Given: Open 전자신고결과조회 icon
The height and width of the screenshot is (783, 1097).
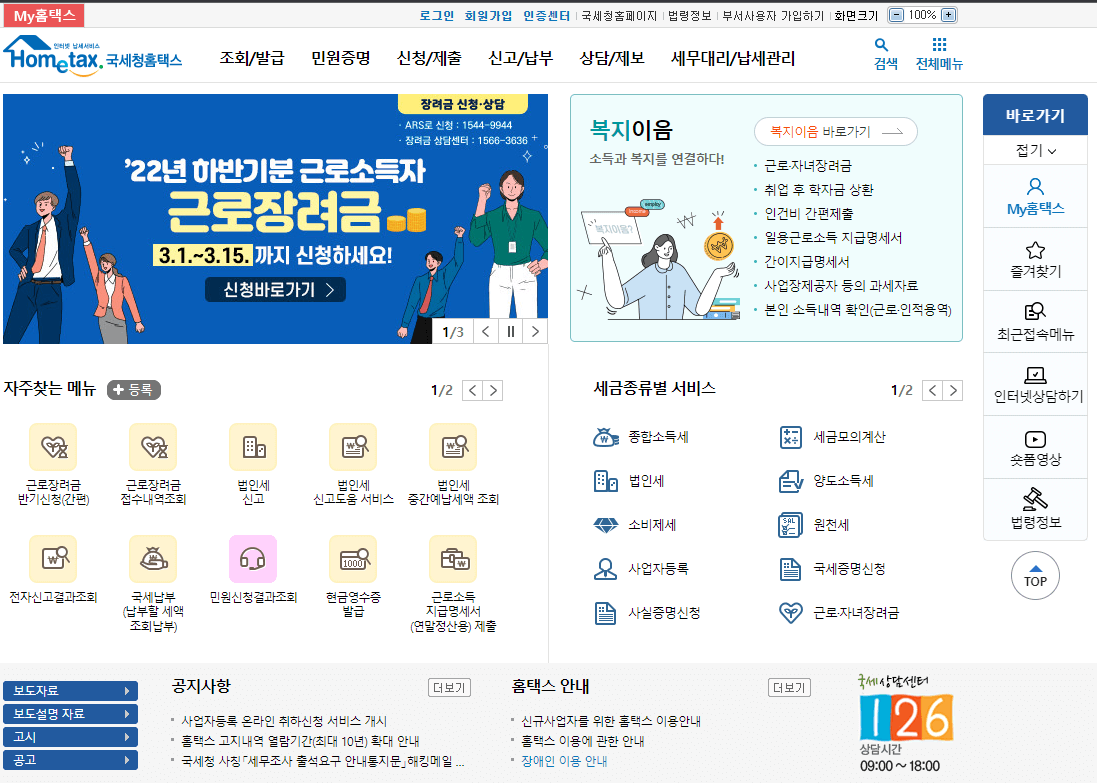Looking at the screenshot, I should (53, 558).
